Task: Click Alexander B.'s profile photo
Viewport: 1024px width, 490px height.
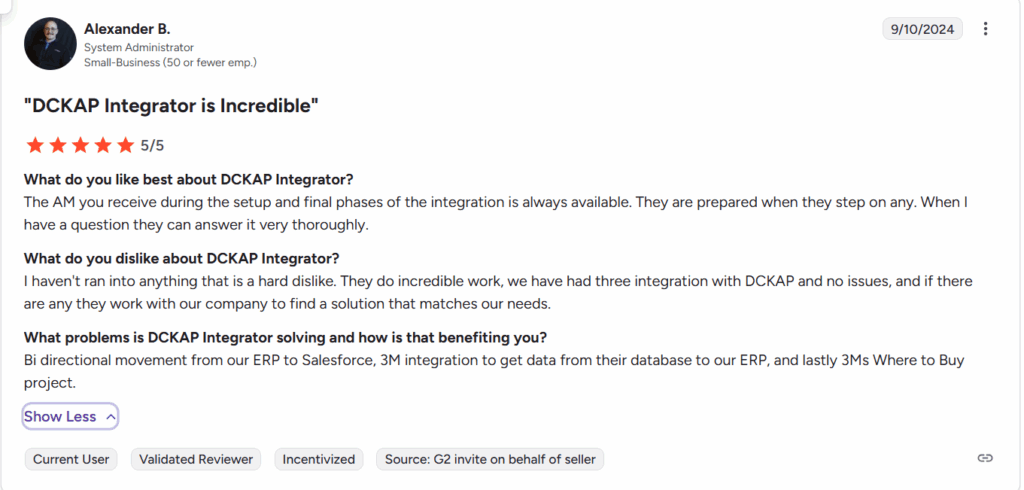Action: coord(50,44)
